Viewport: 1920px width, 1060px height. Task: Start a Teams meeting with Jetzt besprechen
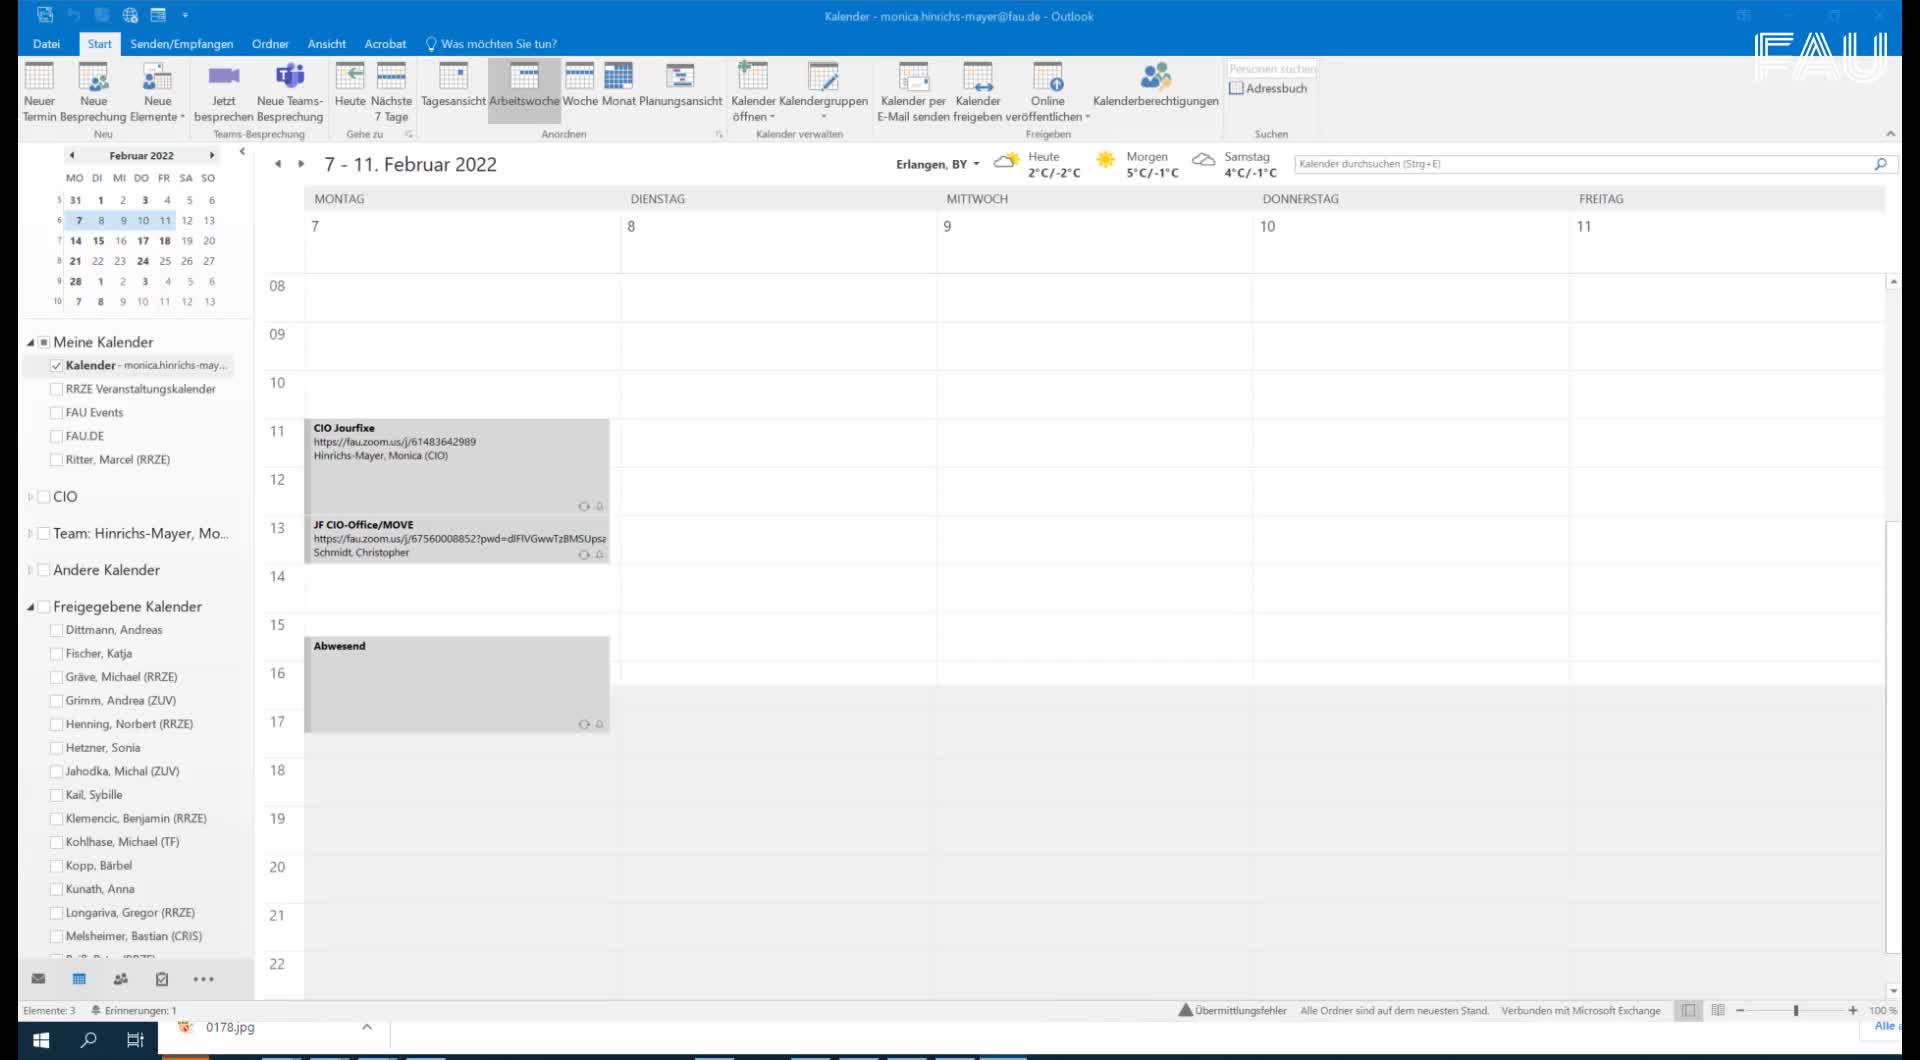pyautogui.click(x=223, y=78)
